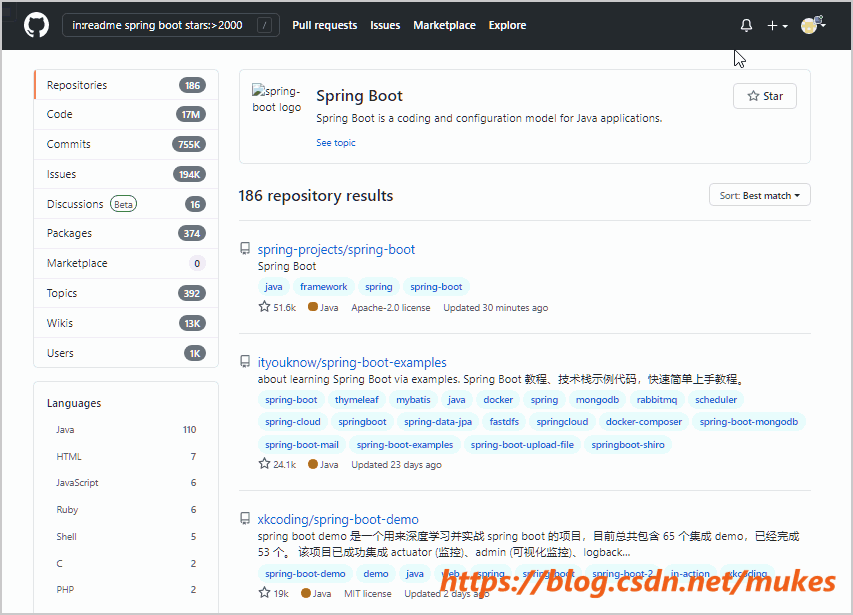853x615 pixels.
Task: Filter results by Java language
Action: tap(126, 430)
